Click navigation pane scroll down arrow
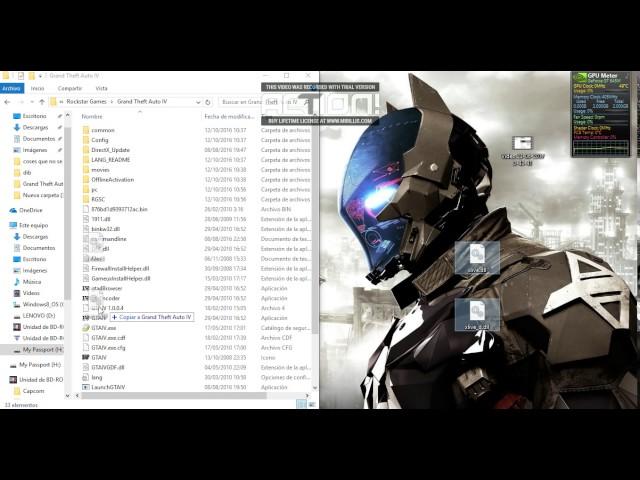The width and height of the screenshot is (640, 480). 67,396
